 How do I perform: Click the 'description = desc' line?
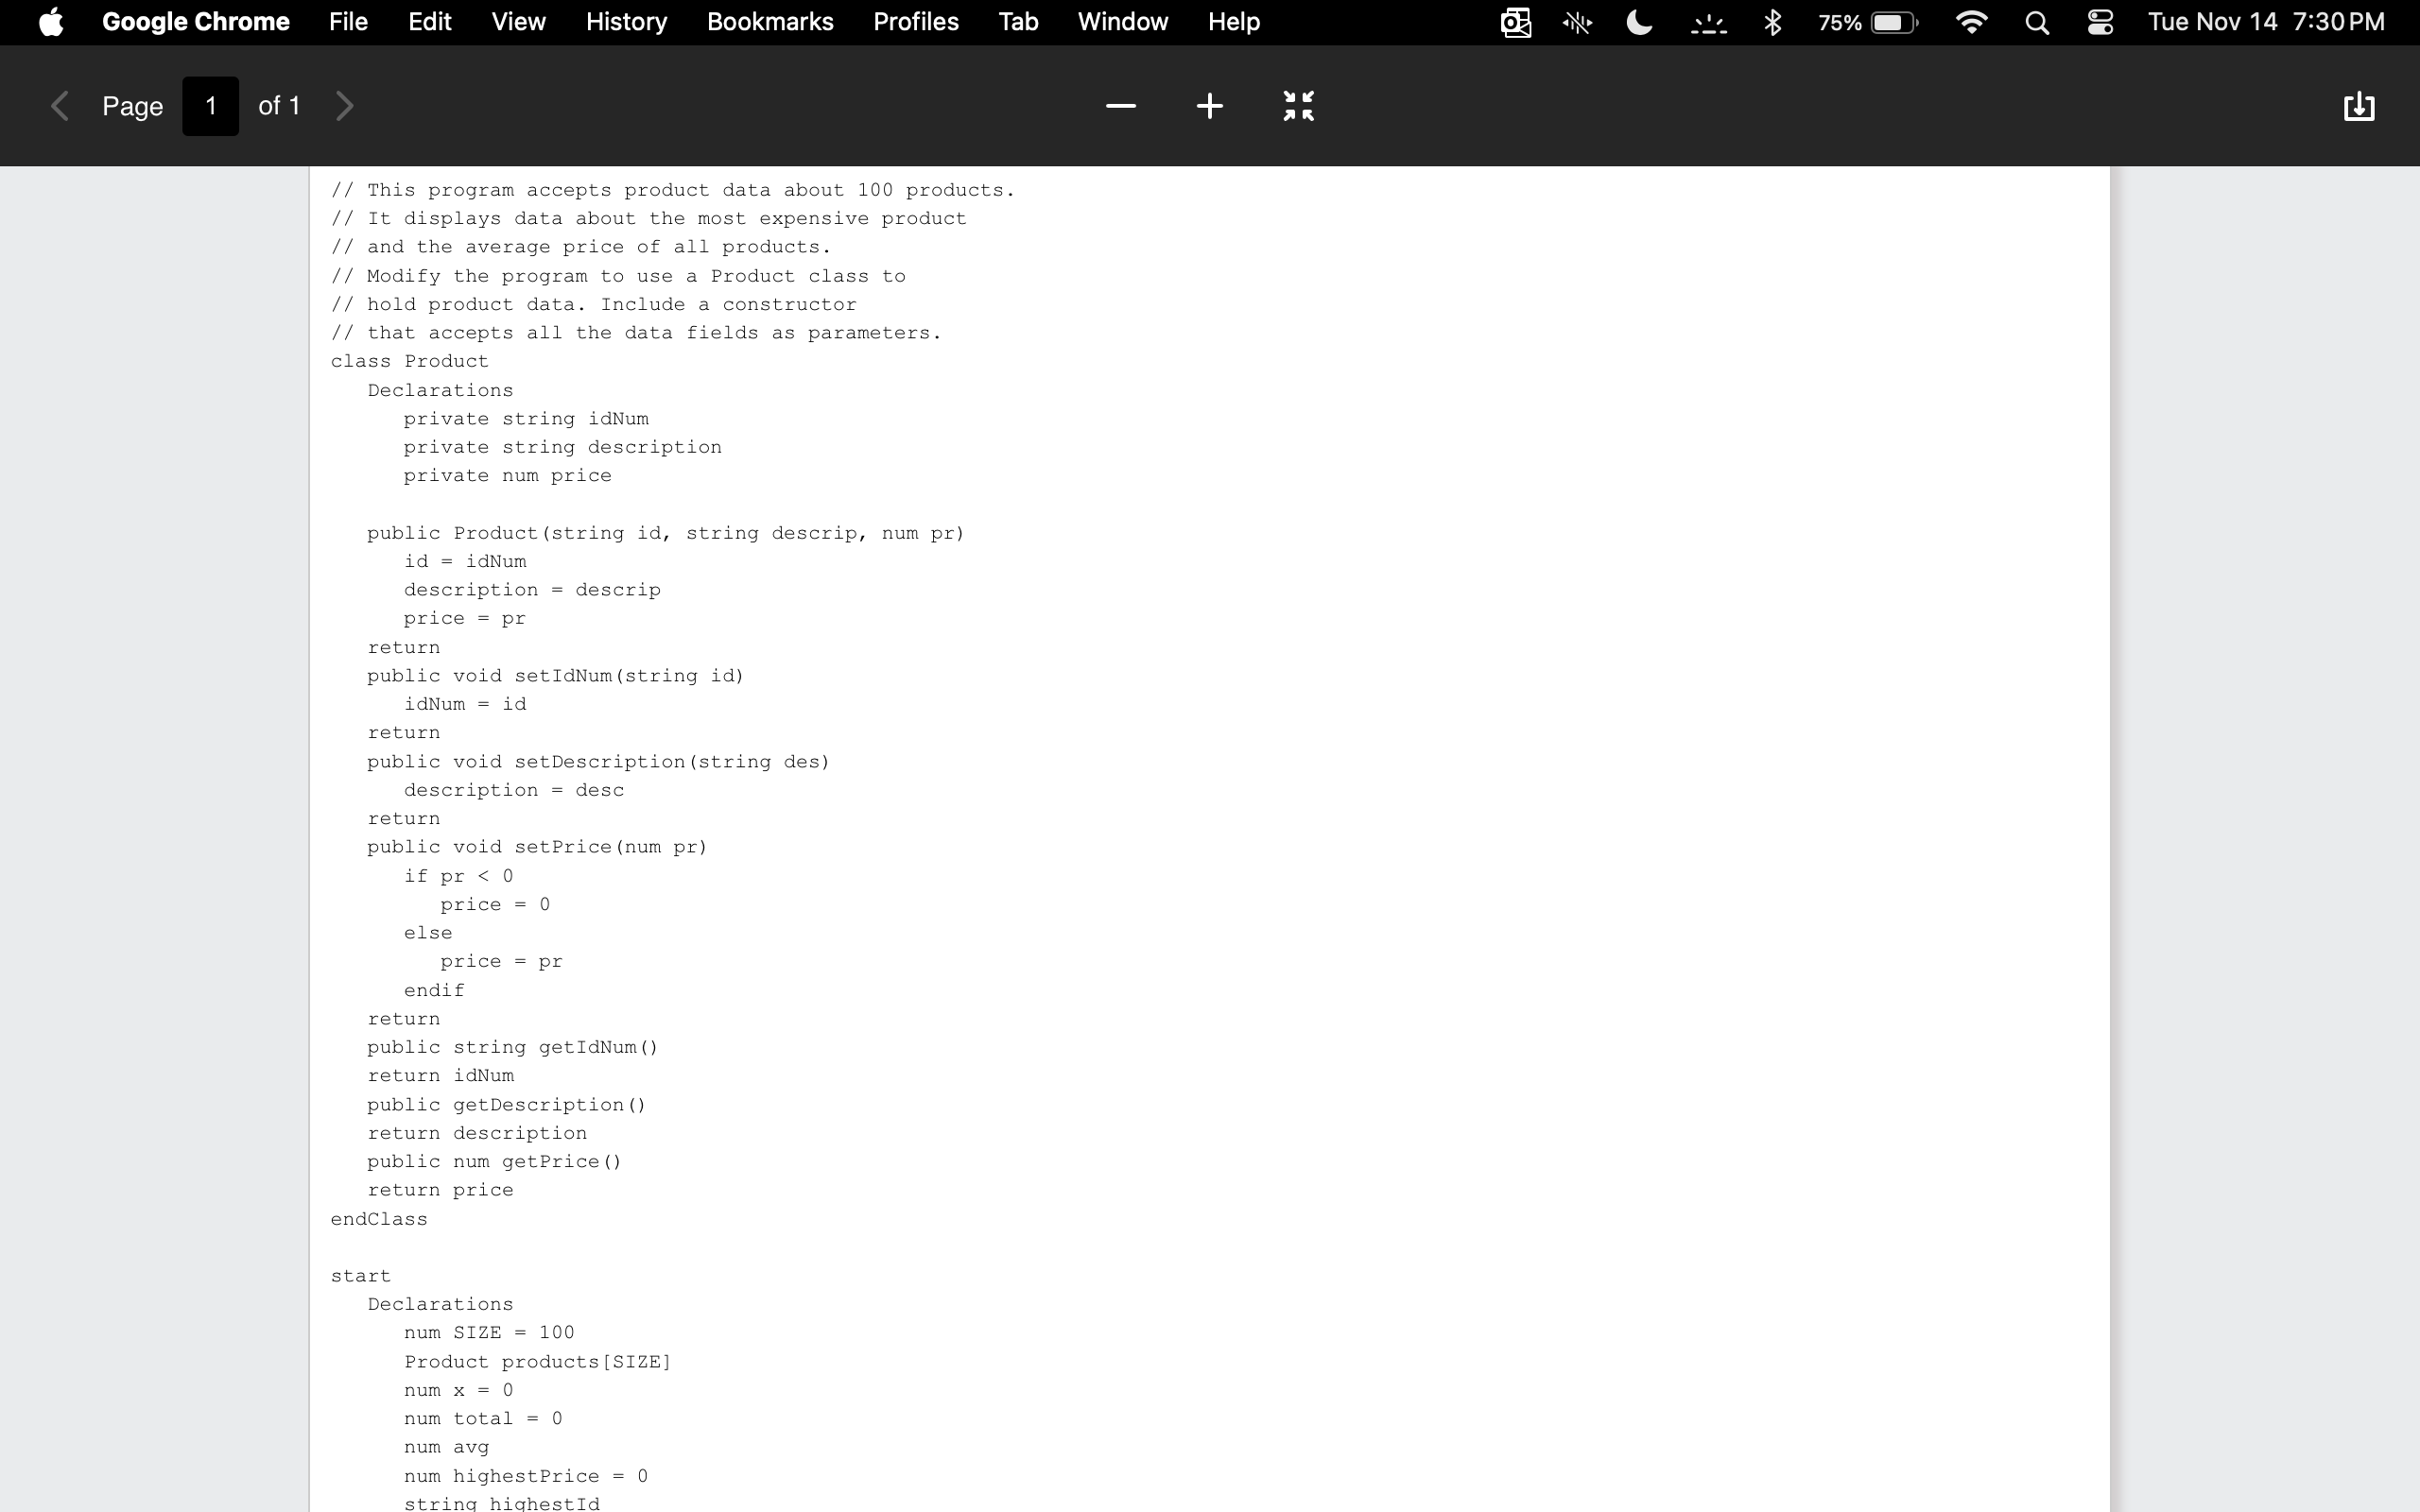(x=514, y=790)
